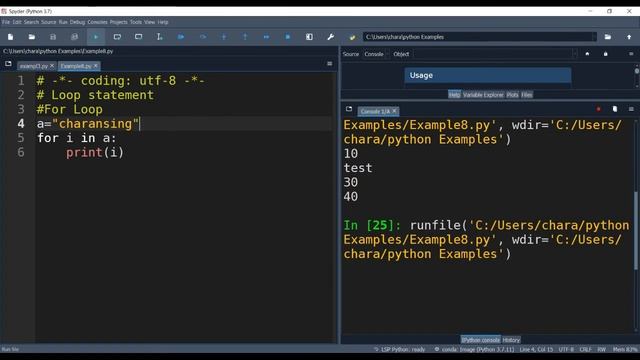
Task: Run current cell
Action: [x=117, y=37]
